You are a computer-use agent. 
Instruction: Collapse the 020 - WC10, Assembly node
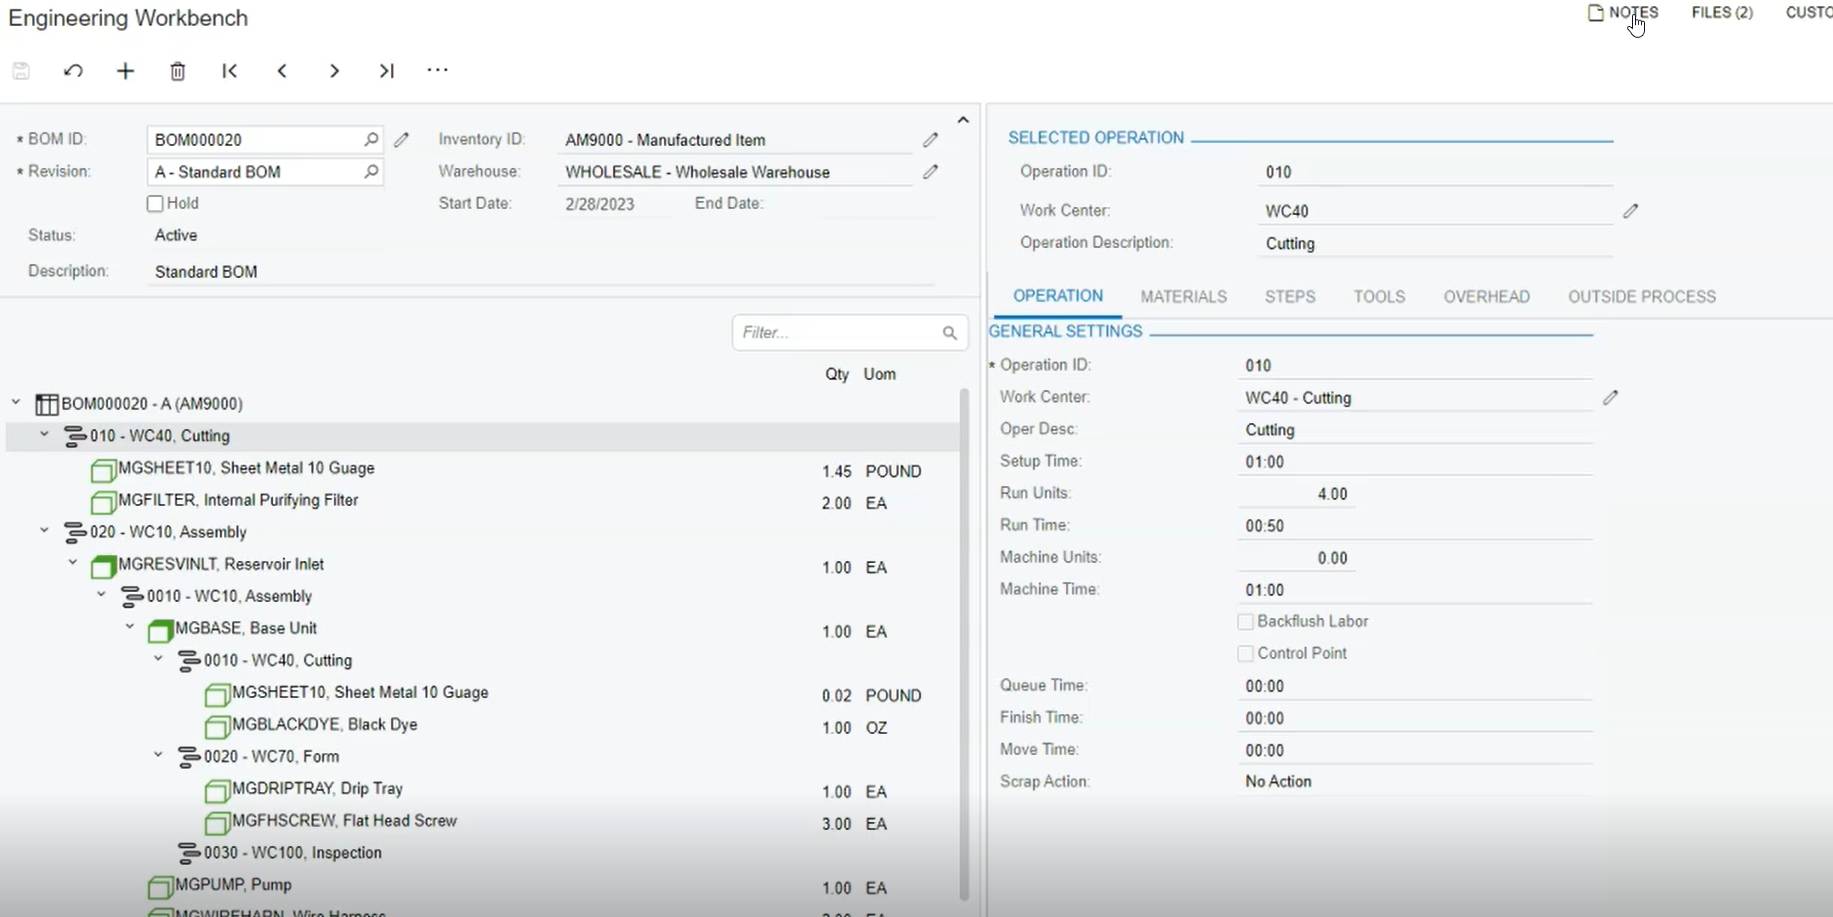tap(44, 531)
